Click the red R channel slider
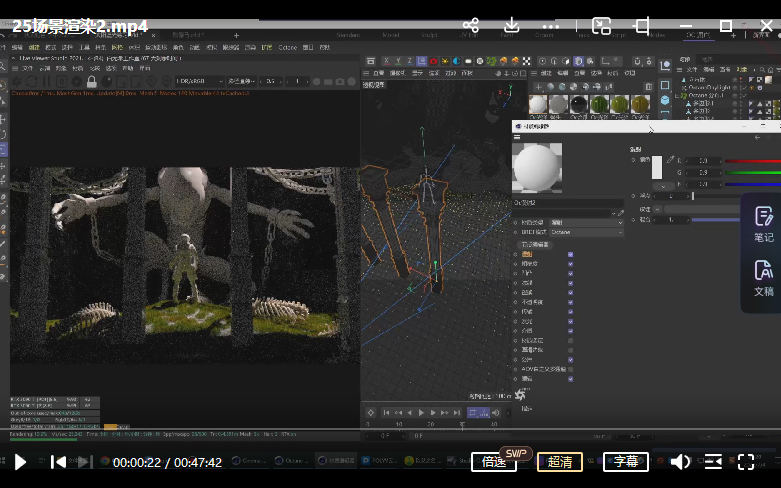This screenshot has height=488, width=781. coord(752,160)
